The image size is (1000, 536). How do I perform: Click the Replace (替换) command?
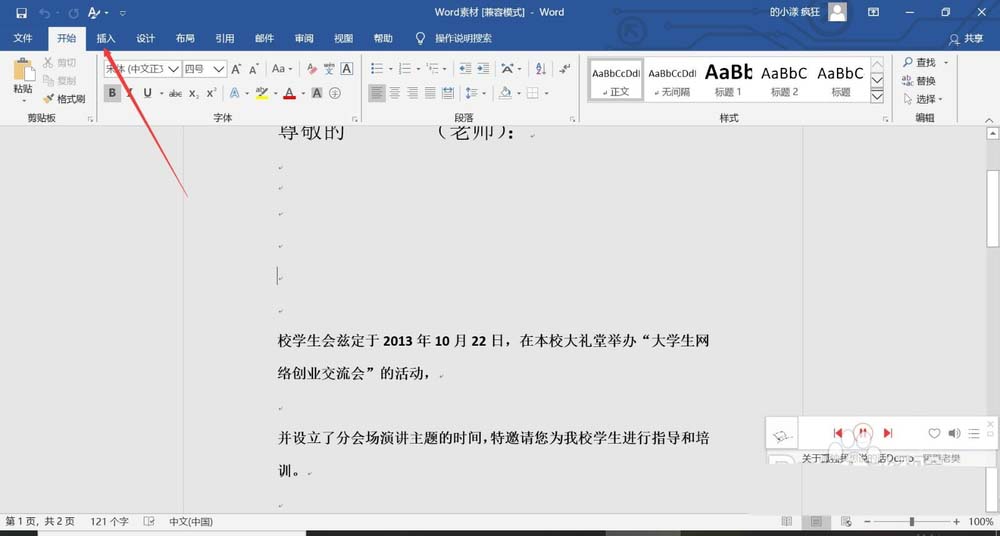point(919,81)
